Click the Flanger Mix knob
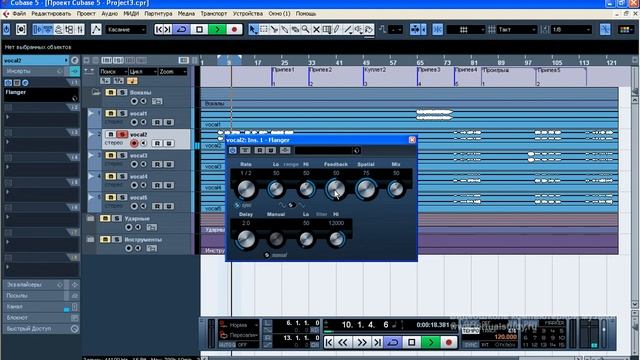The image size is (640, 360). (x=396, y=189)
